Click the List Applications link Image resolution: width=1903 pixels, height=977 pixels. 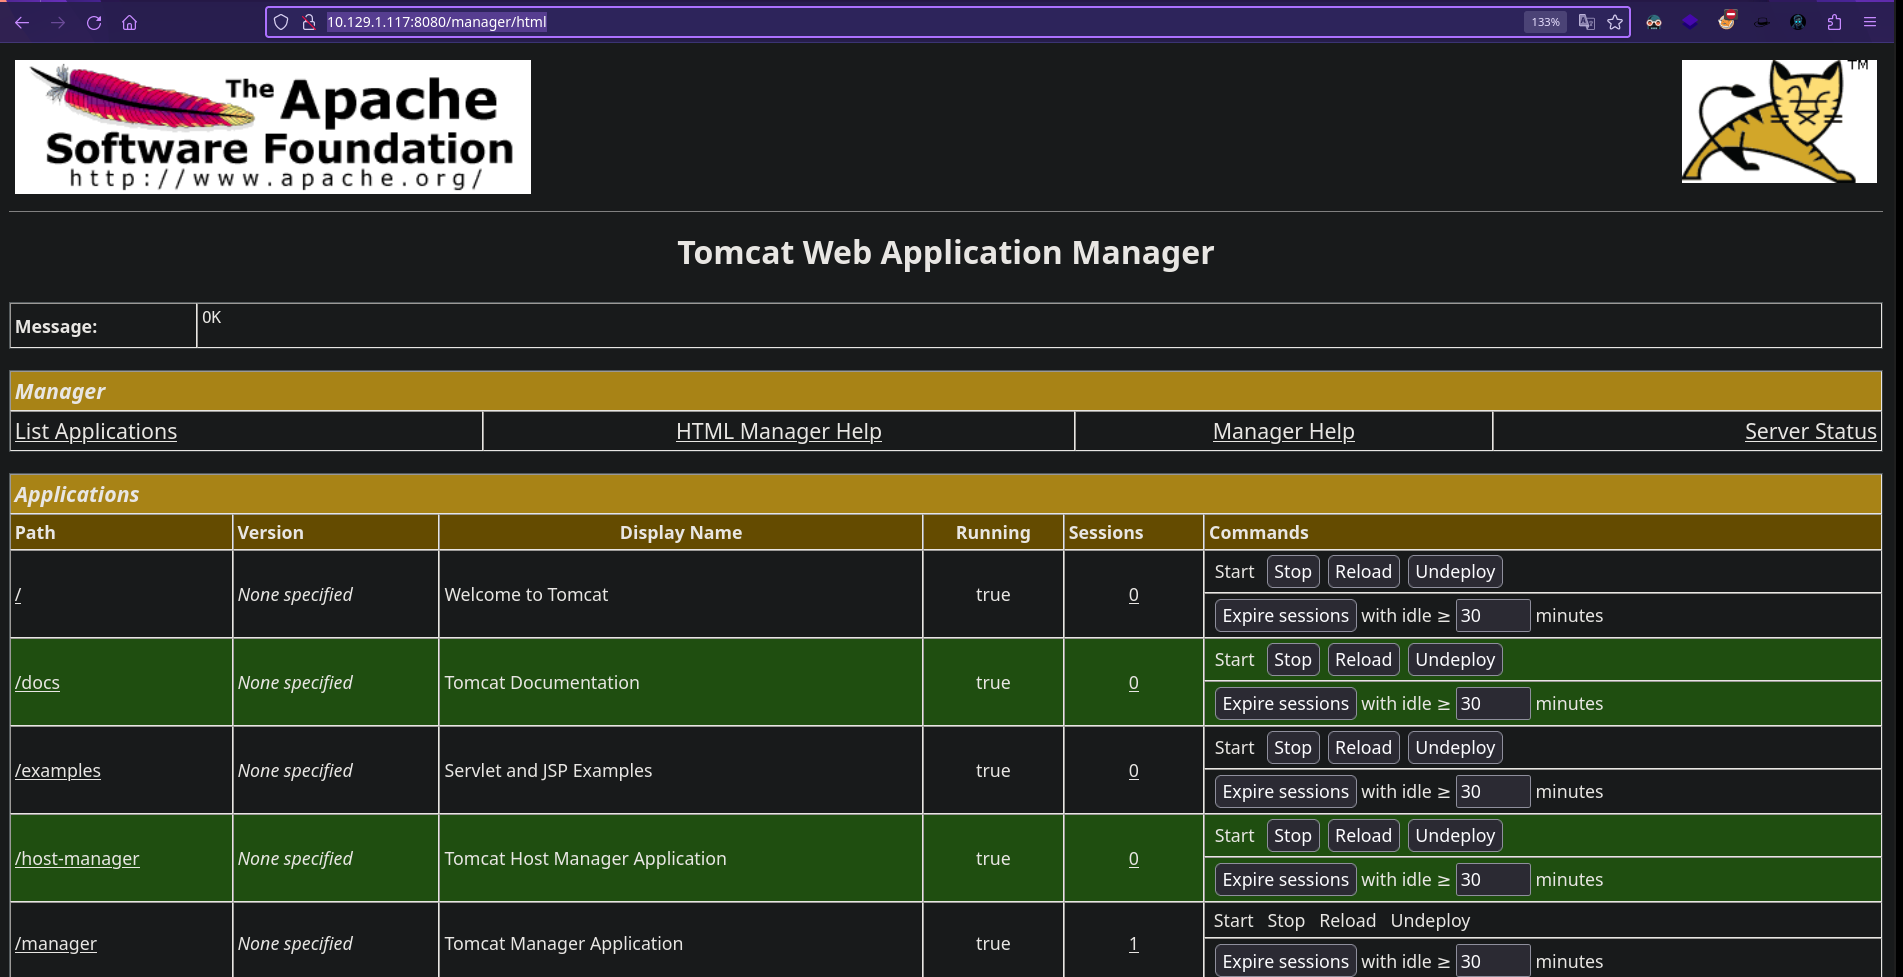96,431
